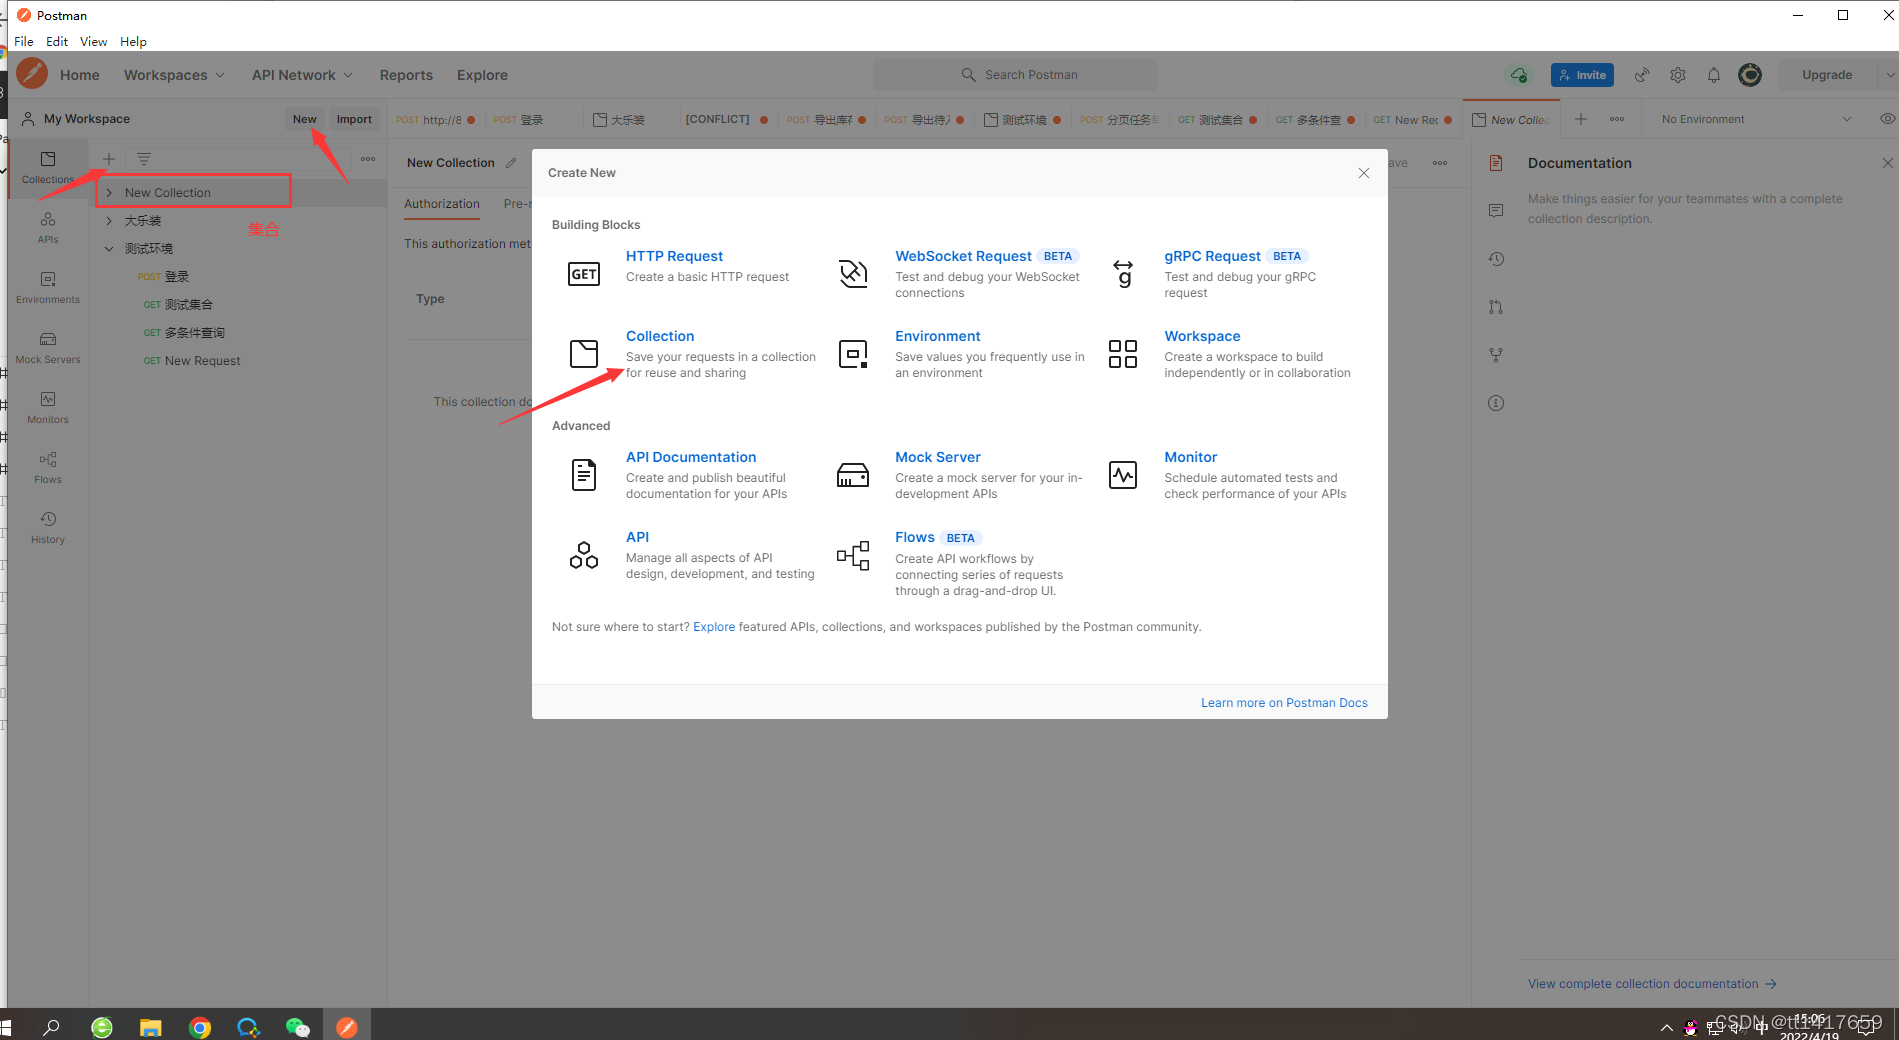Open settings gear in header

1678,75
